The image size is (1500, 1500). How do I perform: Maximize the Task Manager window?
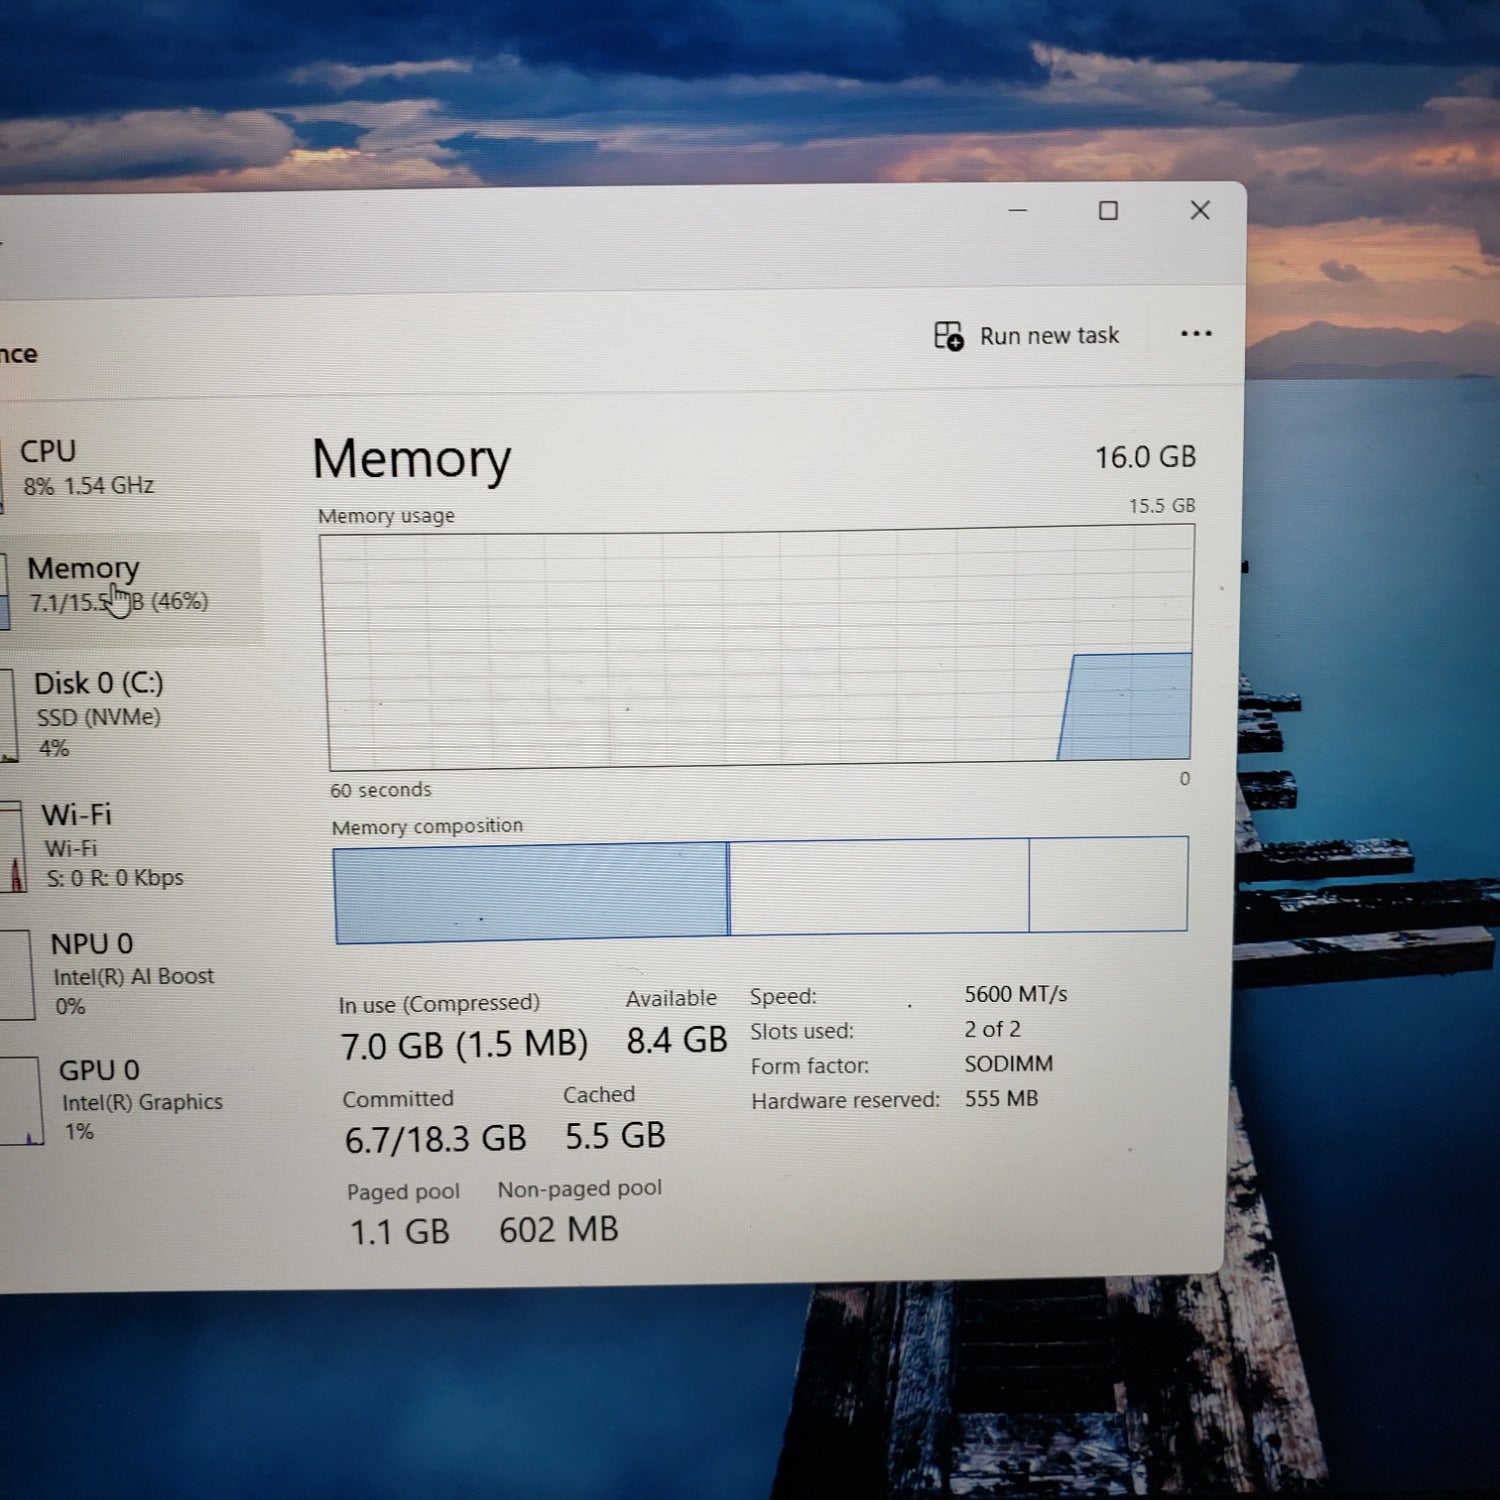1108,211
